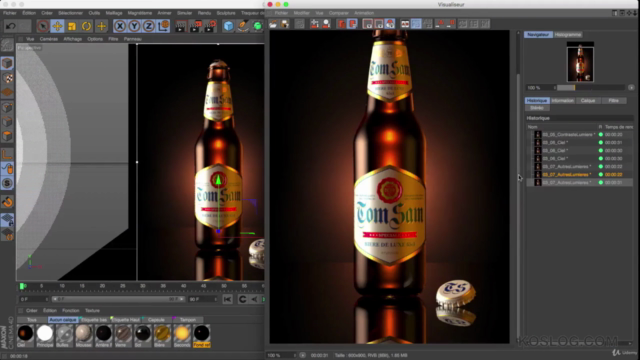The height and width of the screenshot is (360, 640).
Task: Click Open file icon in Visualiseur toolbar
Action: tap(273, 24)
